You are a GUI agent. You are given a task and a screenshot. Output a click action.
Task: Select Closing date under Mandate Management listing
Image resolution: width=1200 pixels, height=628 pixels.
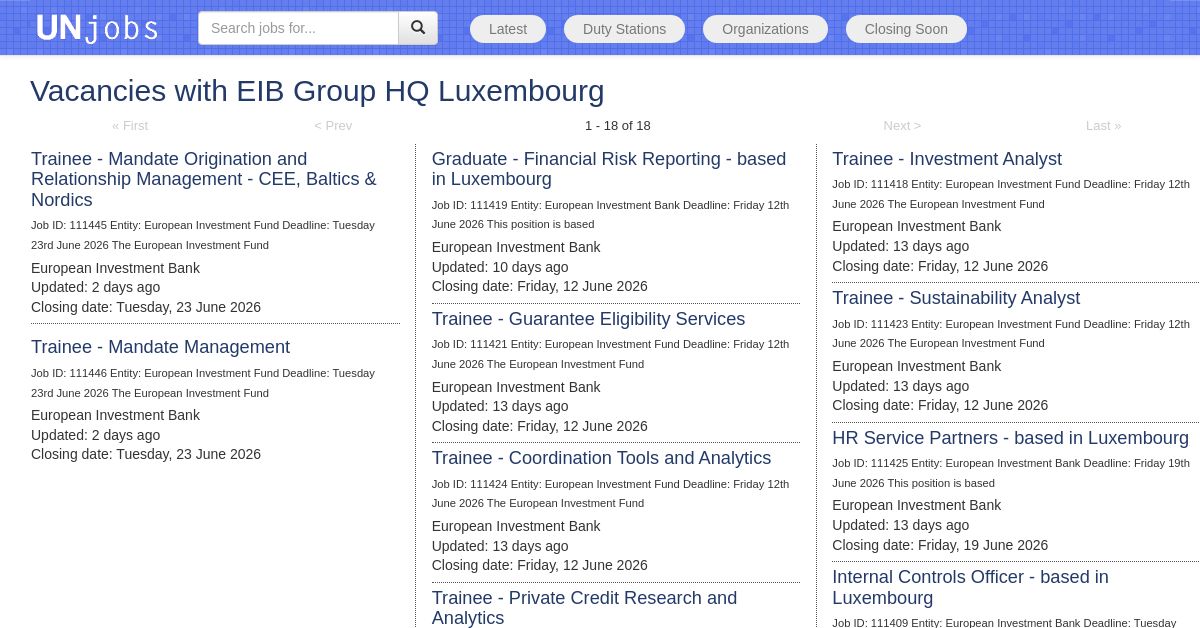click(x=146, y=454)
